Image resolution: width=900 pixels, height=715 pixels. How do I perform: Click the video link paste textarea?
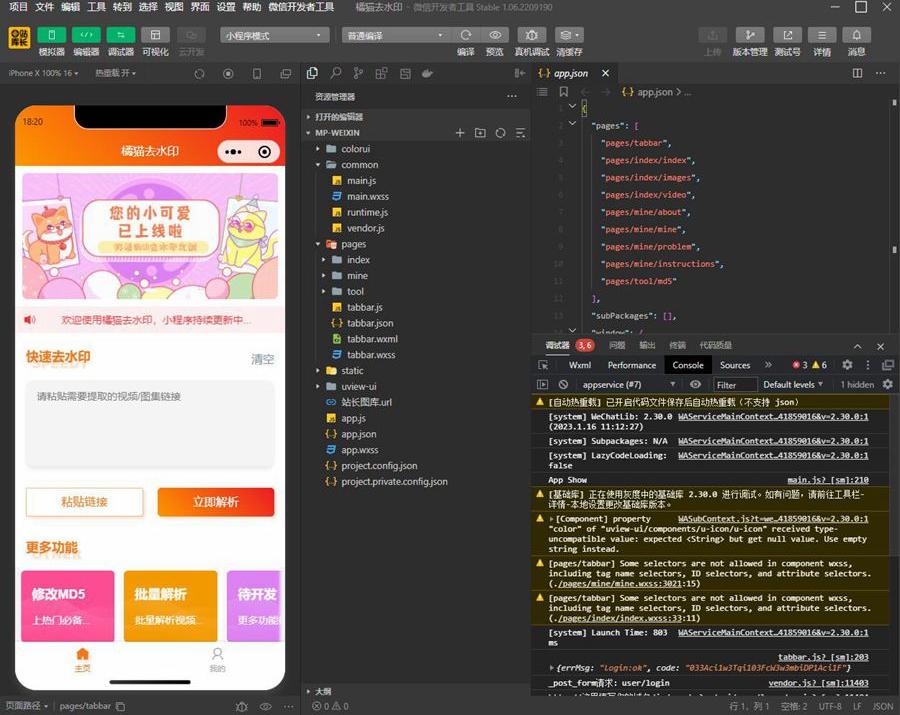tap(150, 425)
